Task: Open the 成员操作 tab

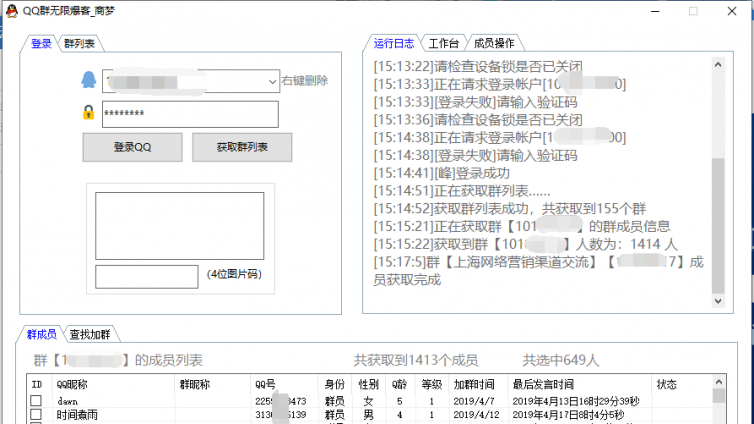Action: coord(494,43)
